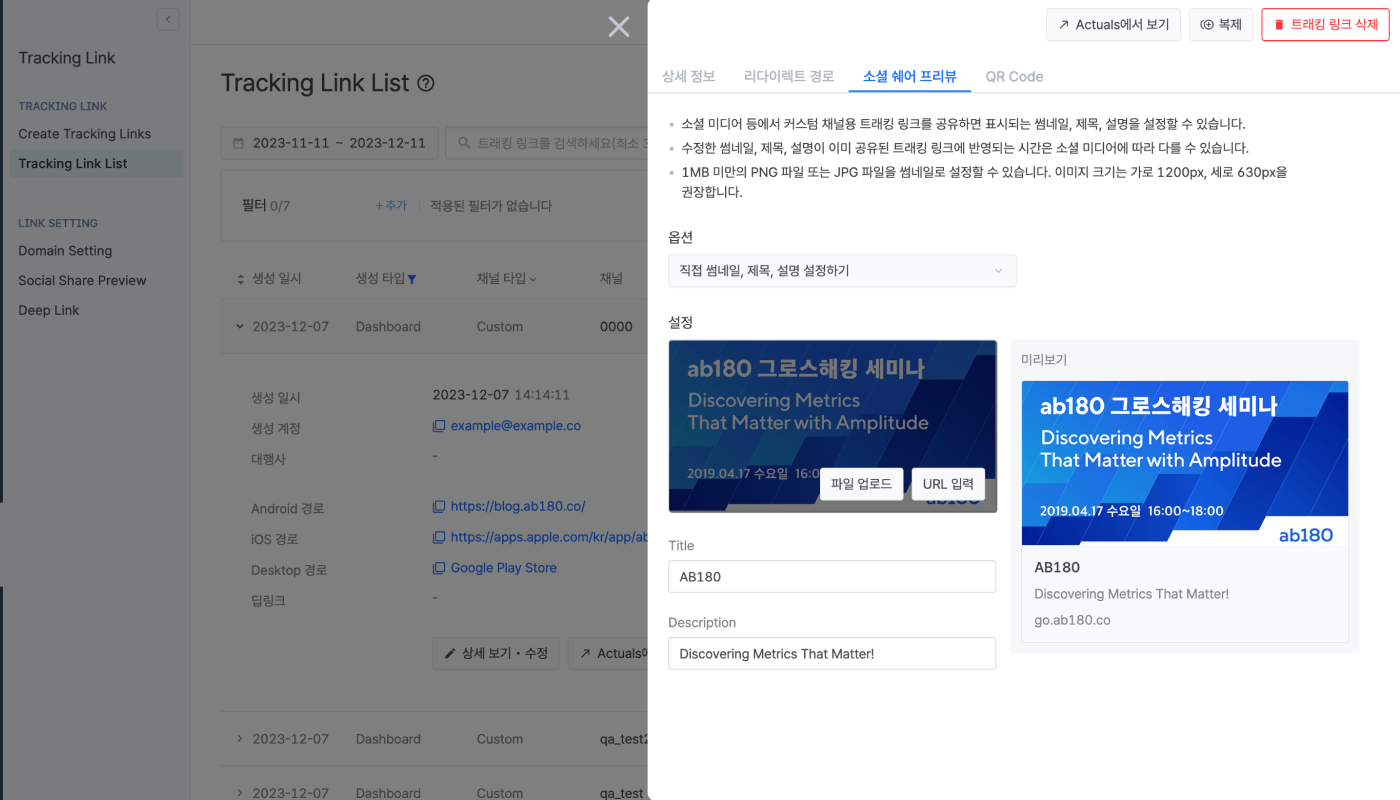This screenshot has height=800, width=1400.
Task: Expand the qa_test2 row
Action: click(x=239, y=739)
